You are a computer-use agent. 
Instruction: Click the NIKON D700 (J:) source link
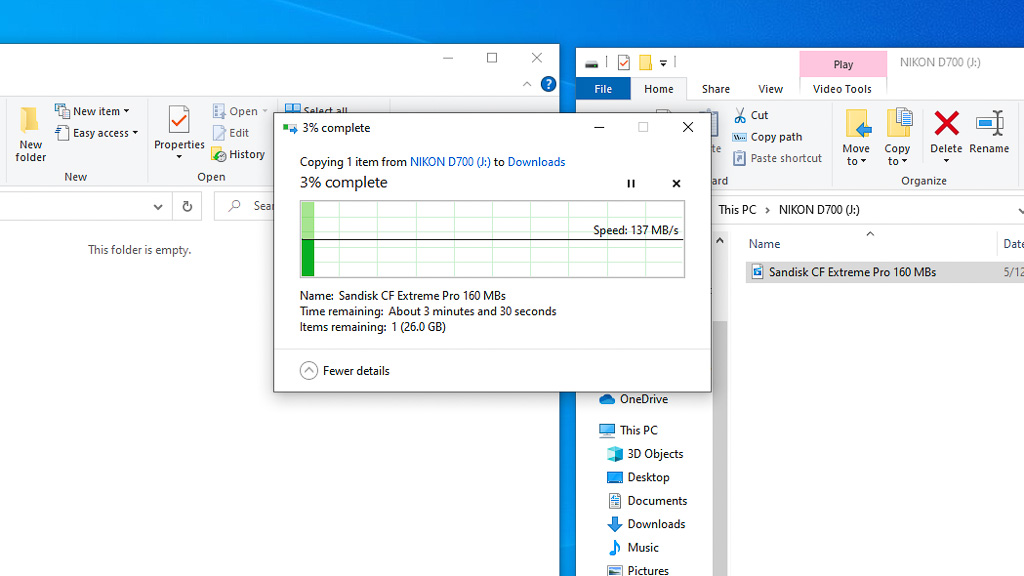450,162
